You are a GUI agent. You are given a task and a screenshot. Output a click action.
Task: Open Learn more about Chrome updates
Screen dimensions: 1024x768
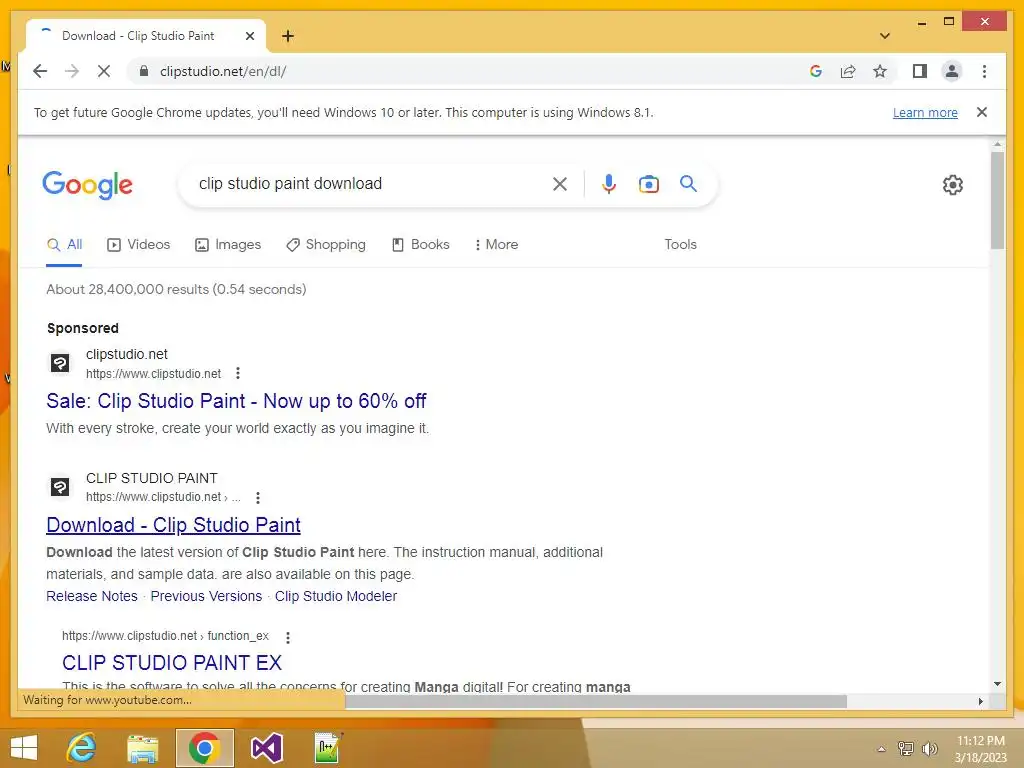point(925,112)
